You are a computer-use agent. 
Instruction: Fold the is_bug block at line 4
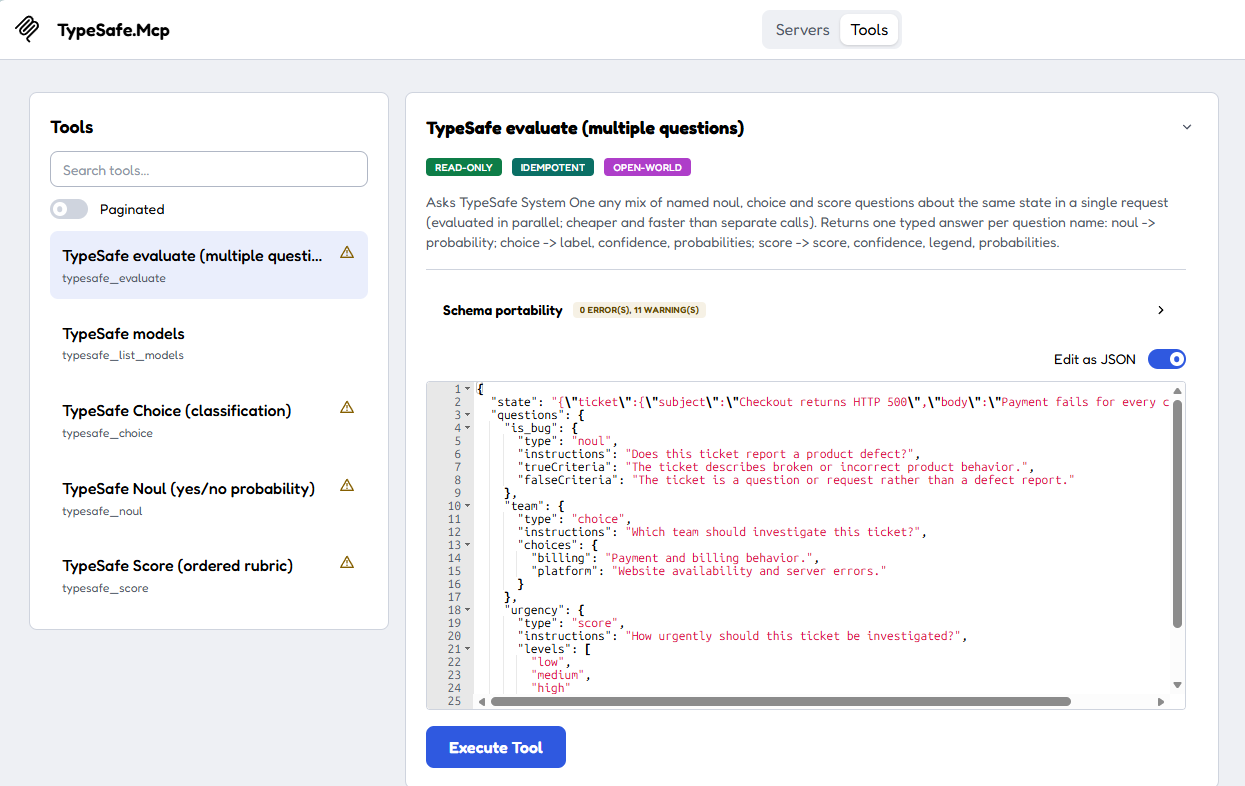pos(468,428)
